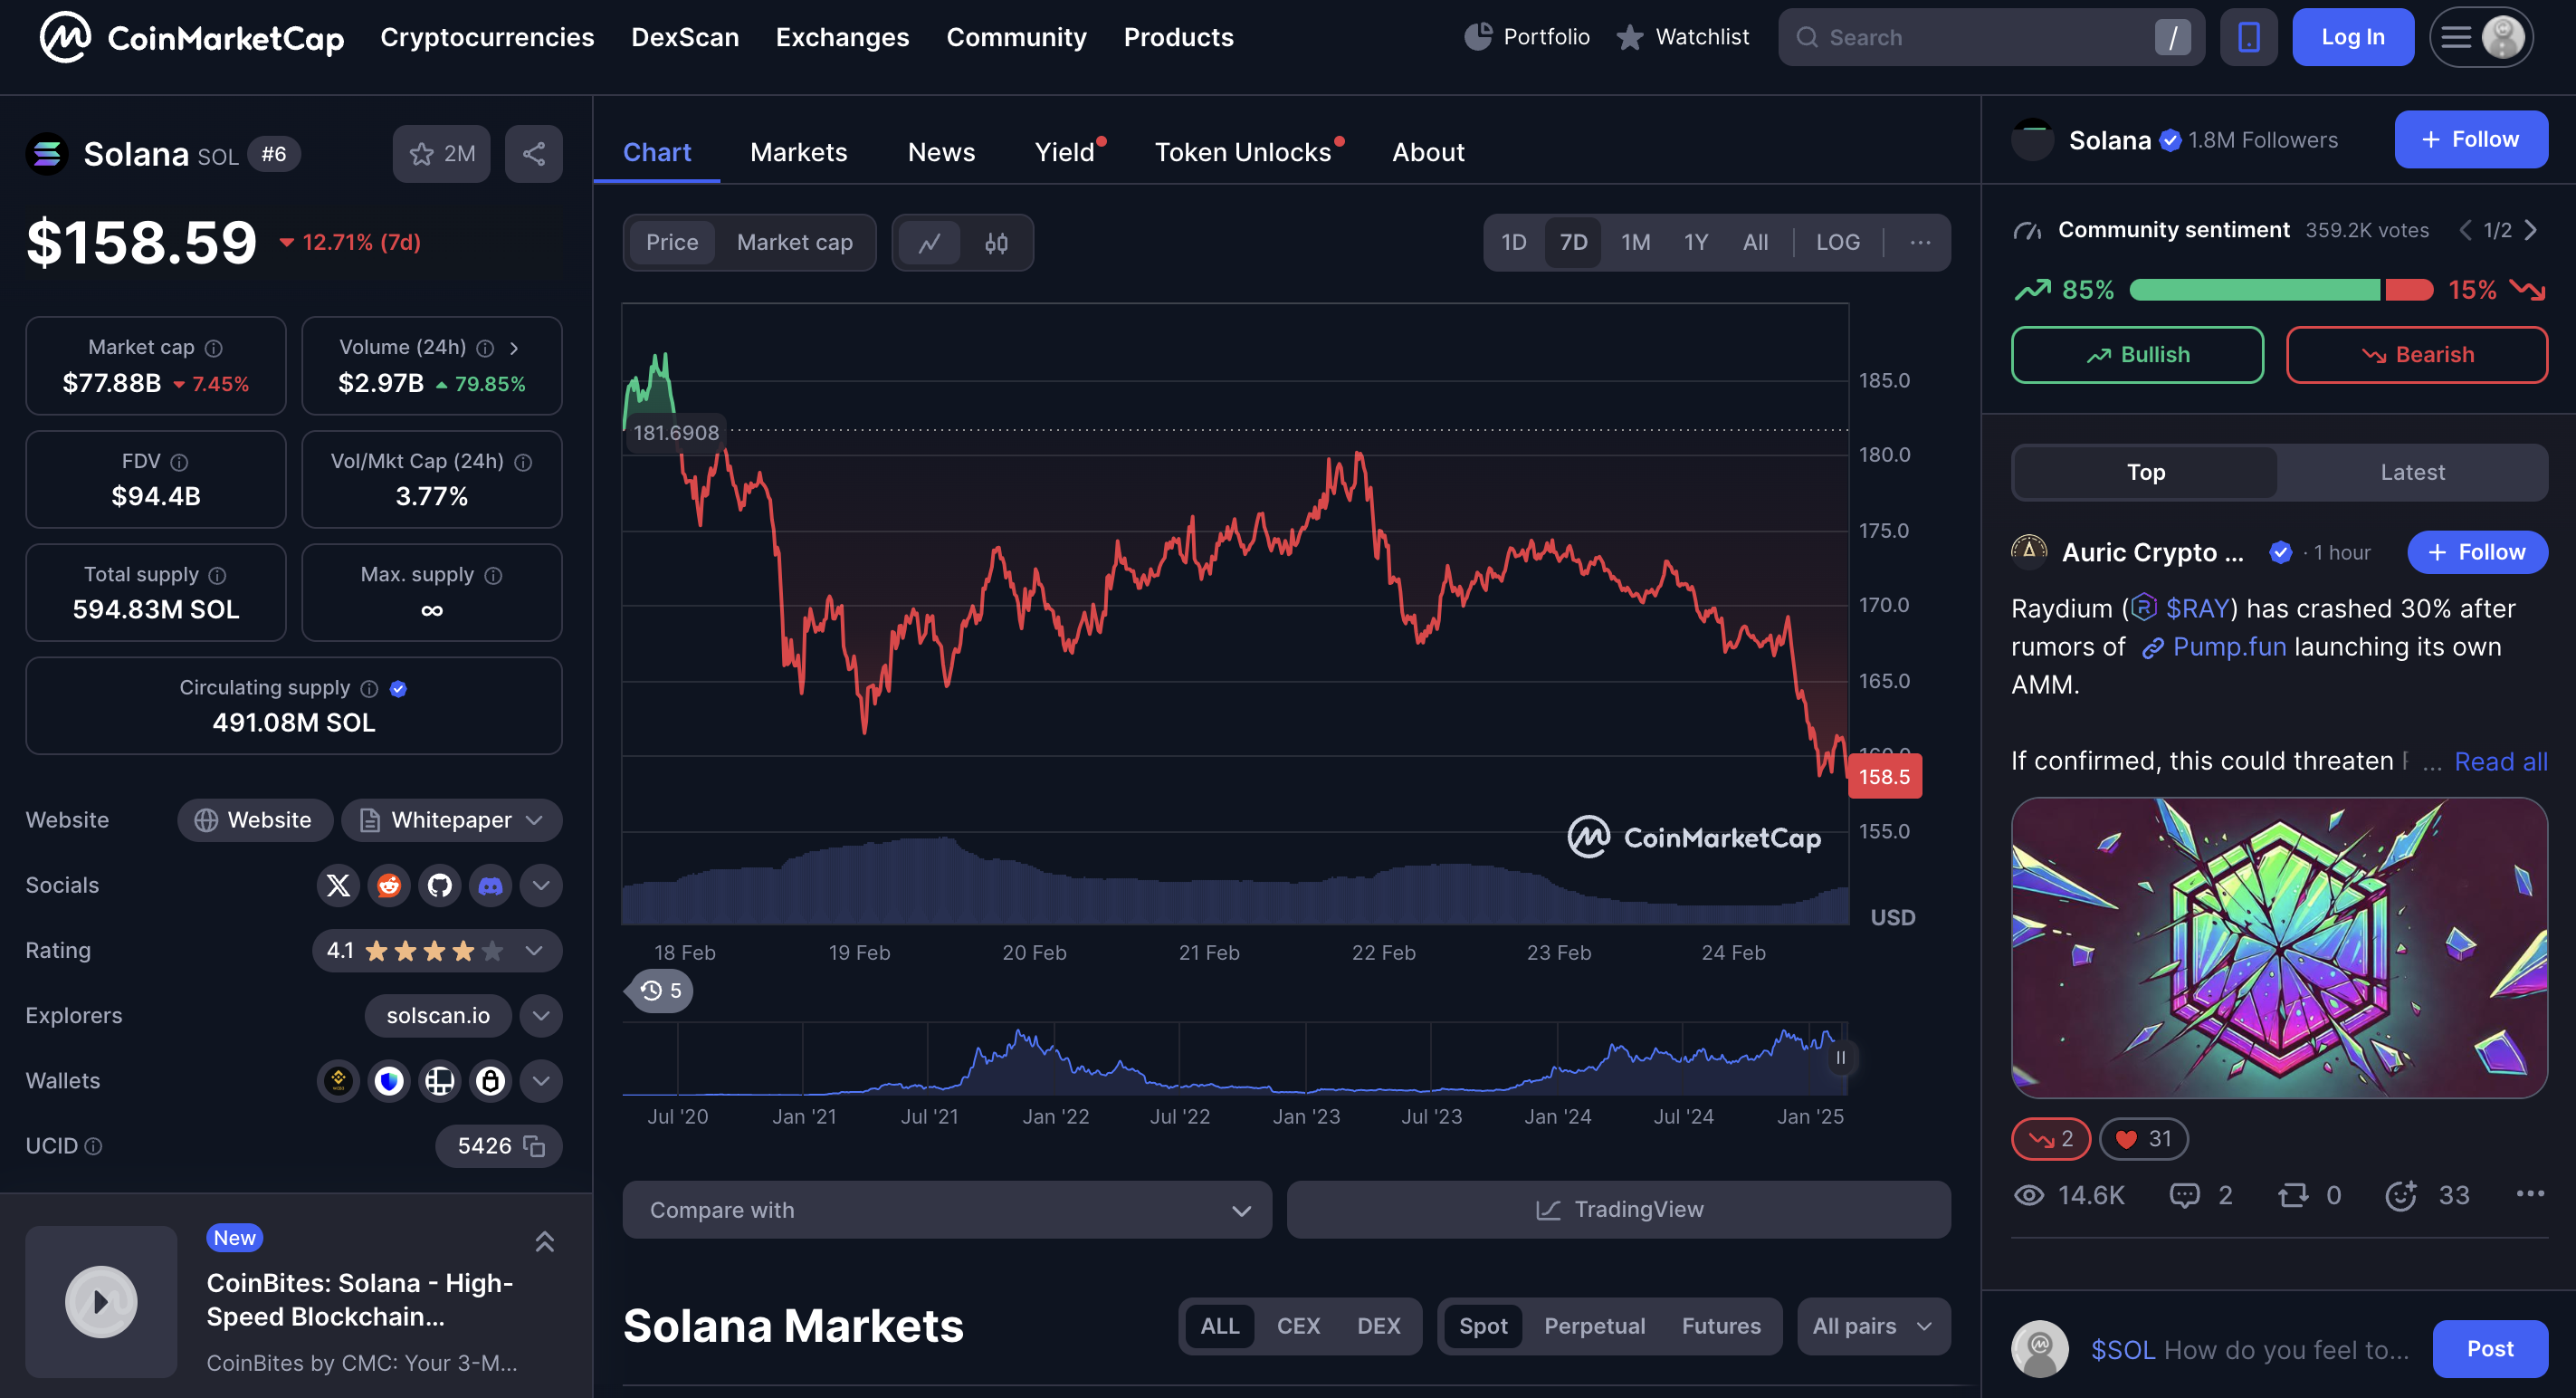Expand the Rating 4.1 dropdown
Viewport: 2576px width, 1398px height.
click(437, 951)
